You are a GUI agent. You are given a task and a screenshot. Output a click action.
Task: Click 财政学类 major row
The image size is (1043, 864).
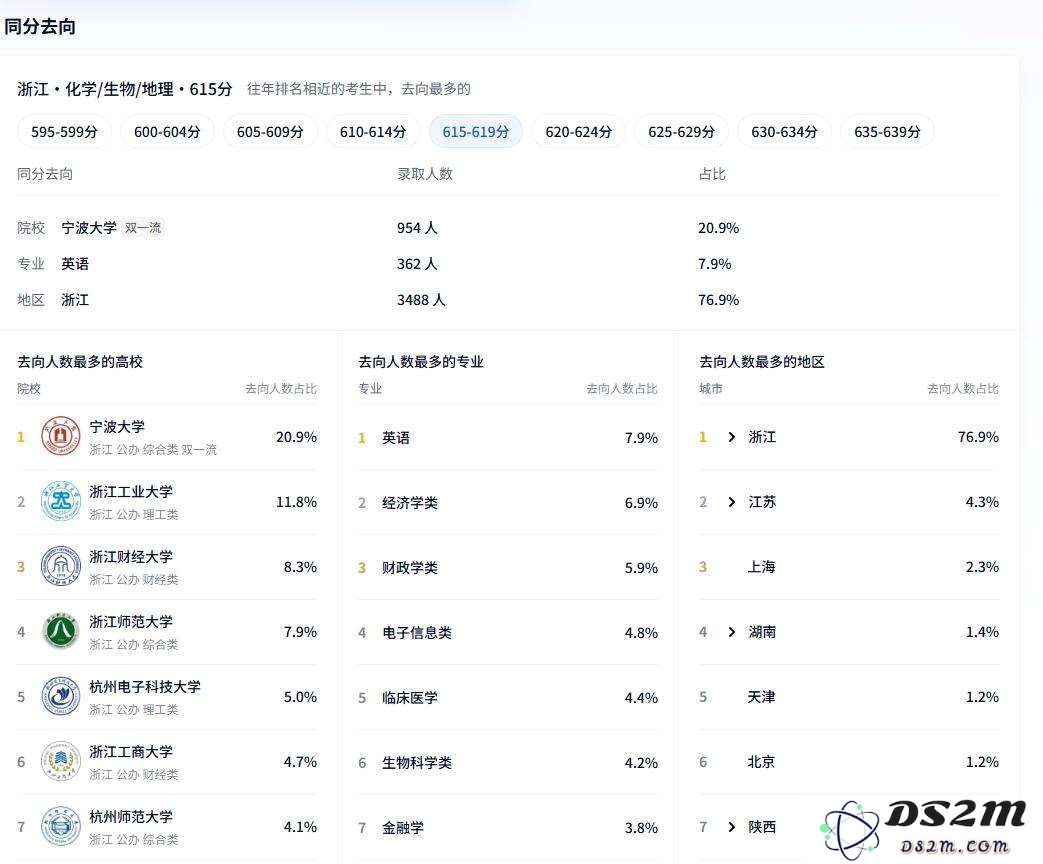(x=508, y=568)
